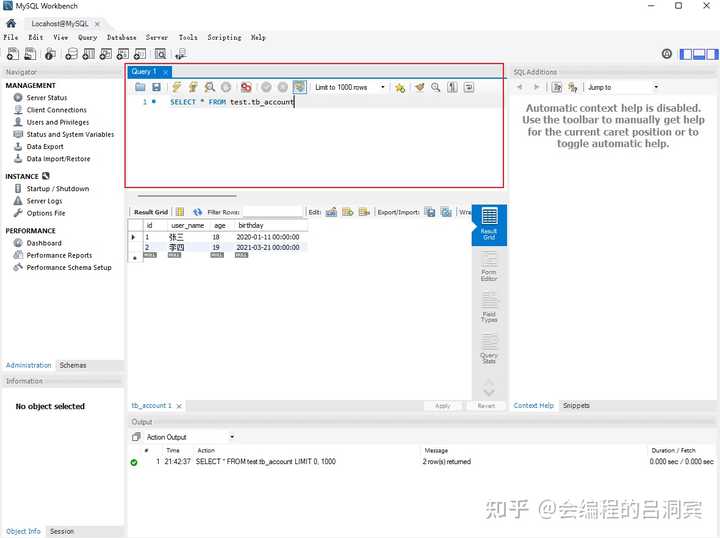
Task: Open the inspector icon in main toolbar
Action: [50, 54]
